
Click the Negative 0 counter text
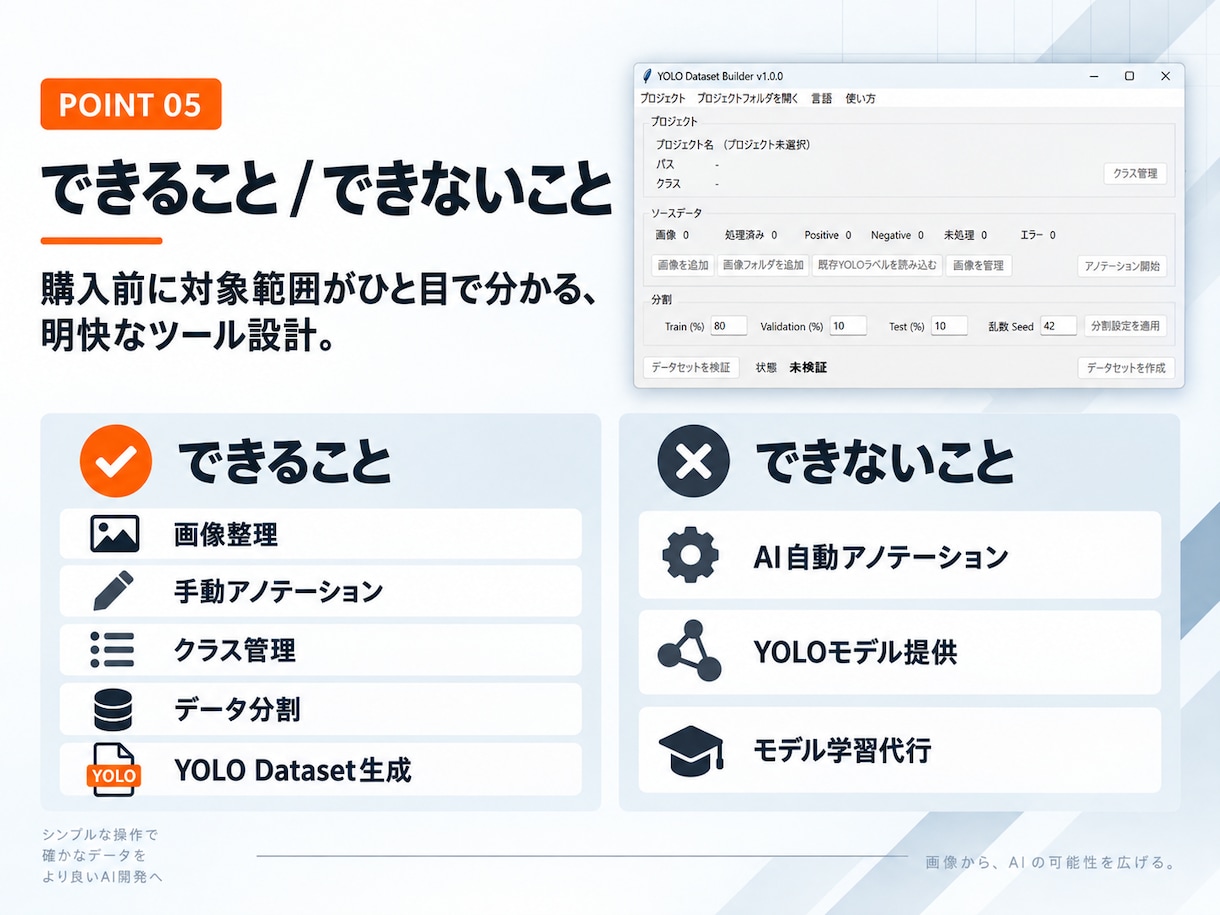[x=897, y=235]
